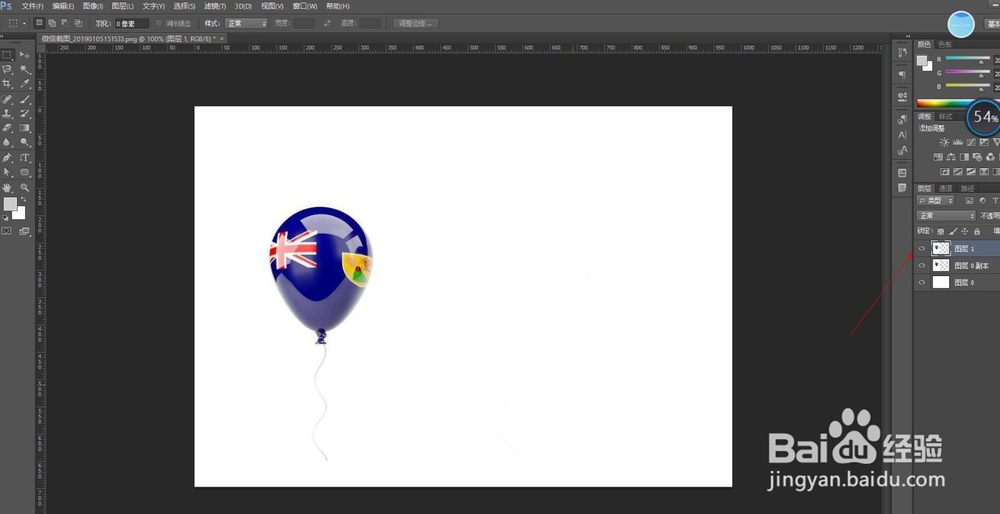This screenshot has height=514, width=1000.
Task: Select the Healing Brush tool
Action: coord(8,99)
